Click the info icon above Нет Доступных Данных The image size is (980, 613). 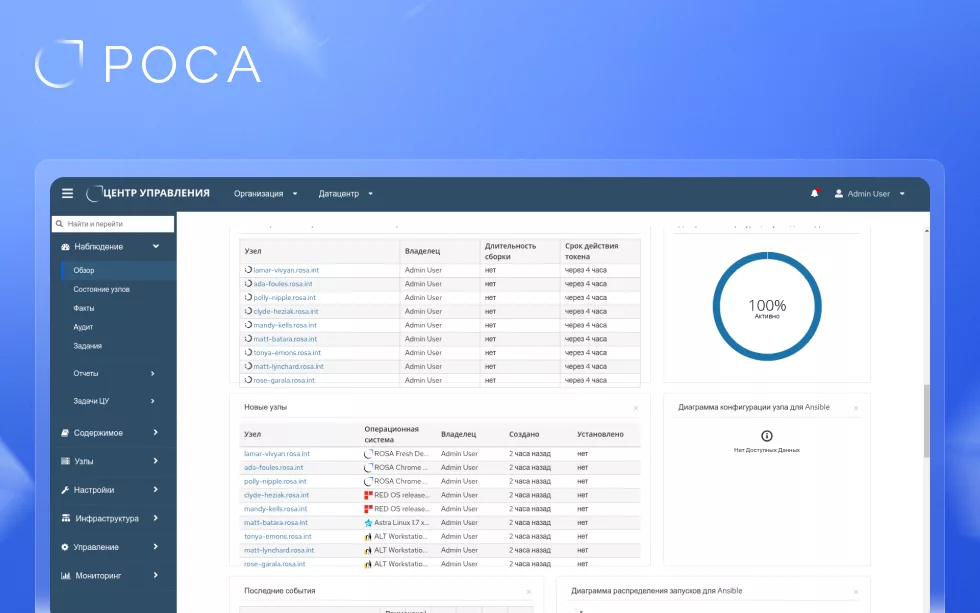click(x=767, y=436)
